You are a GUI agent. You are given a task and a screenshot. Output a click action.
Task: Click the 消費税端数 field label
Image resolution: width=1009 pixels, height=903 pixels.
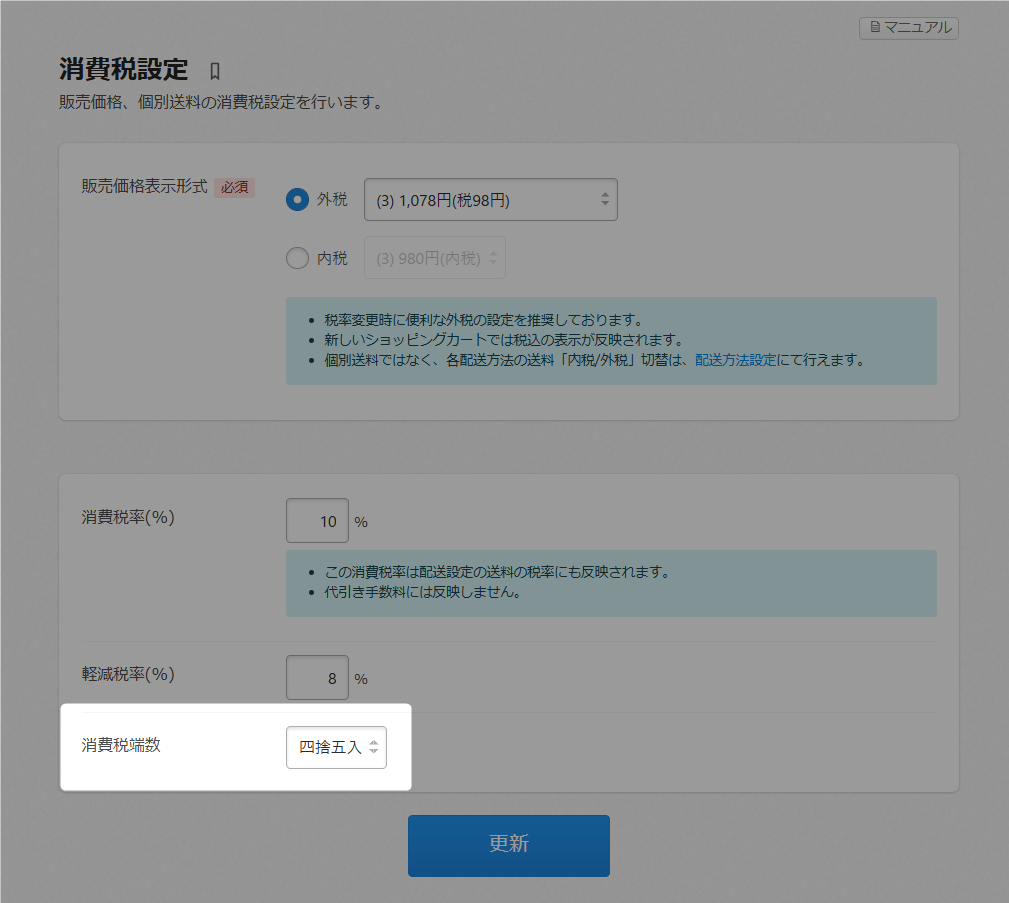point(120,745)
